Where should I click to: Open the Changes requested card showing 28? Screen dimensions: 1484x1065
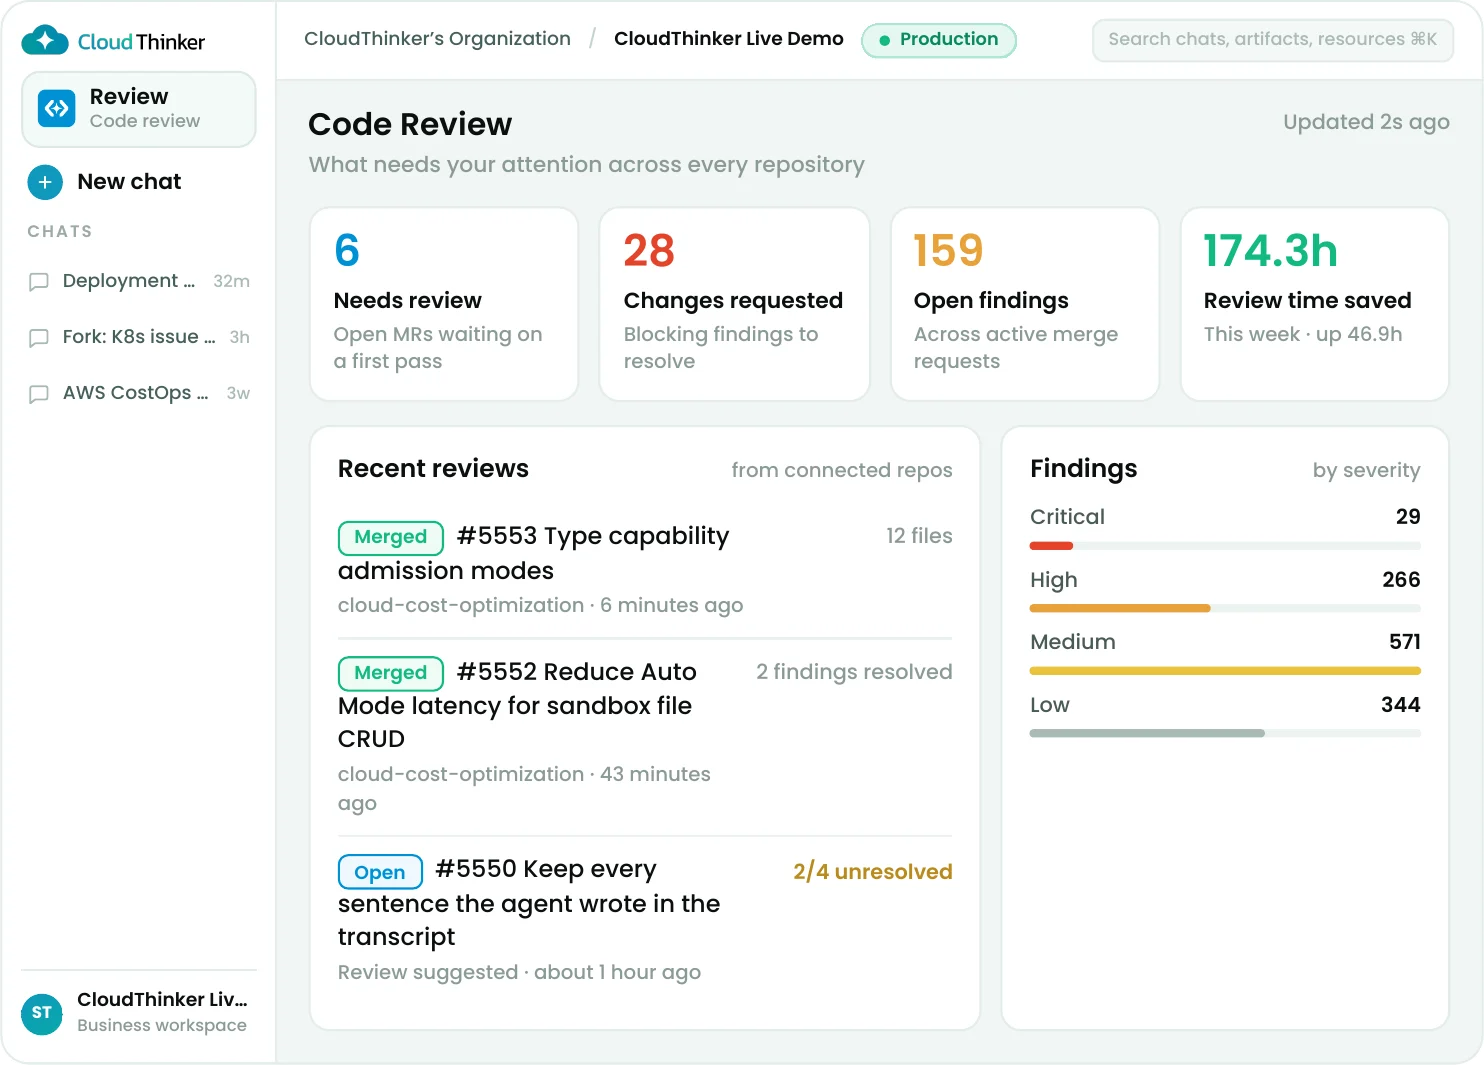click(x=735, y=304)
